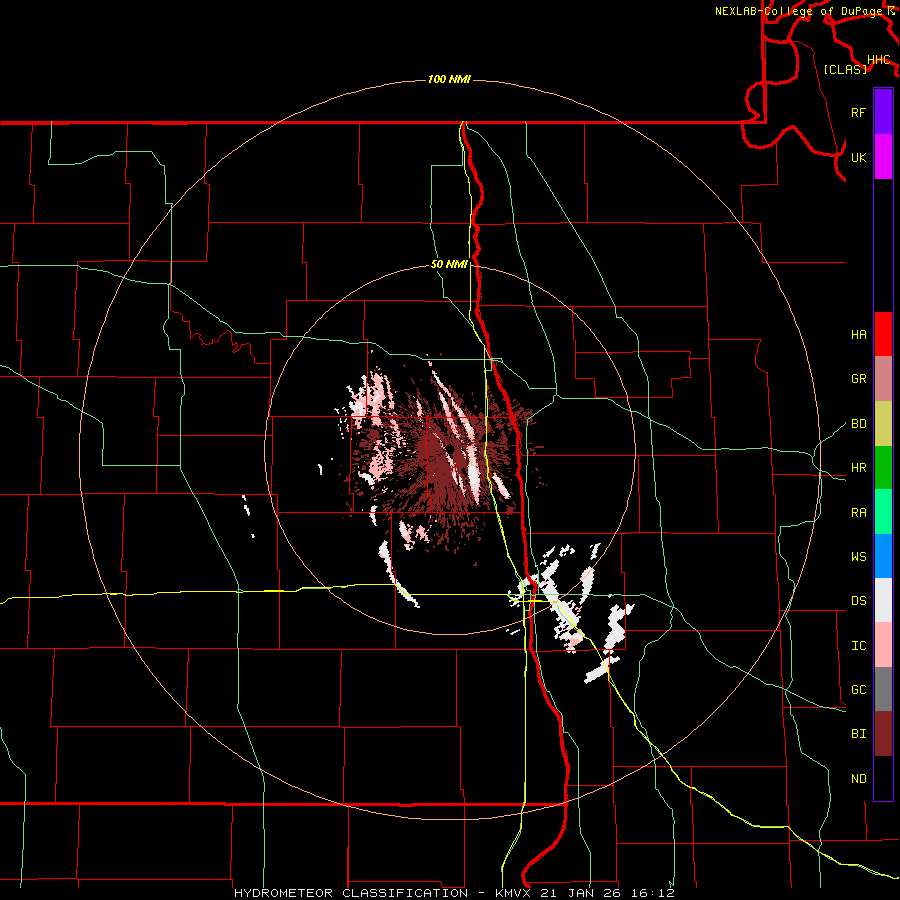900x900 pixels.
Task: Click the BI legend label
Action: point(859,734)
